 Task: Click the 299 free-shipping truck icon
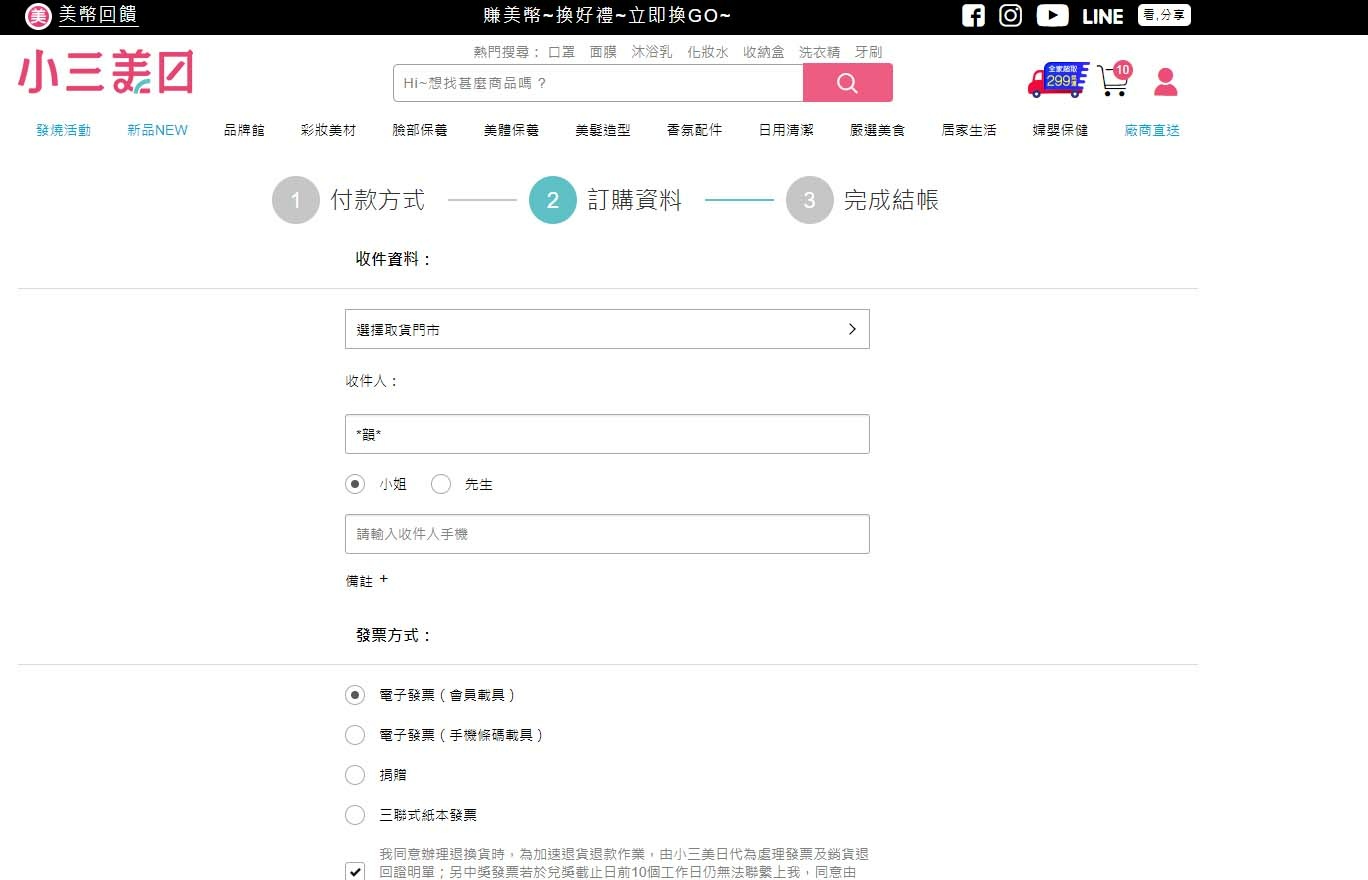(x=1058, y=80)
